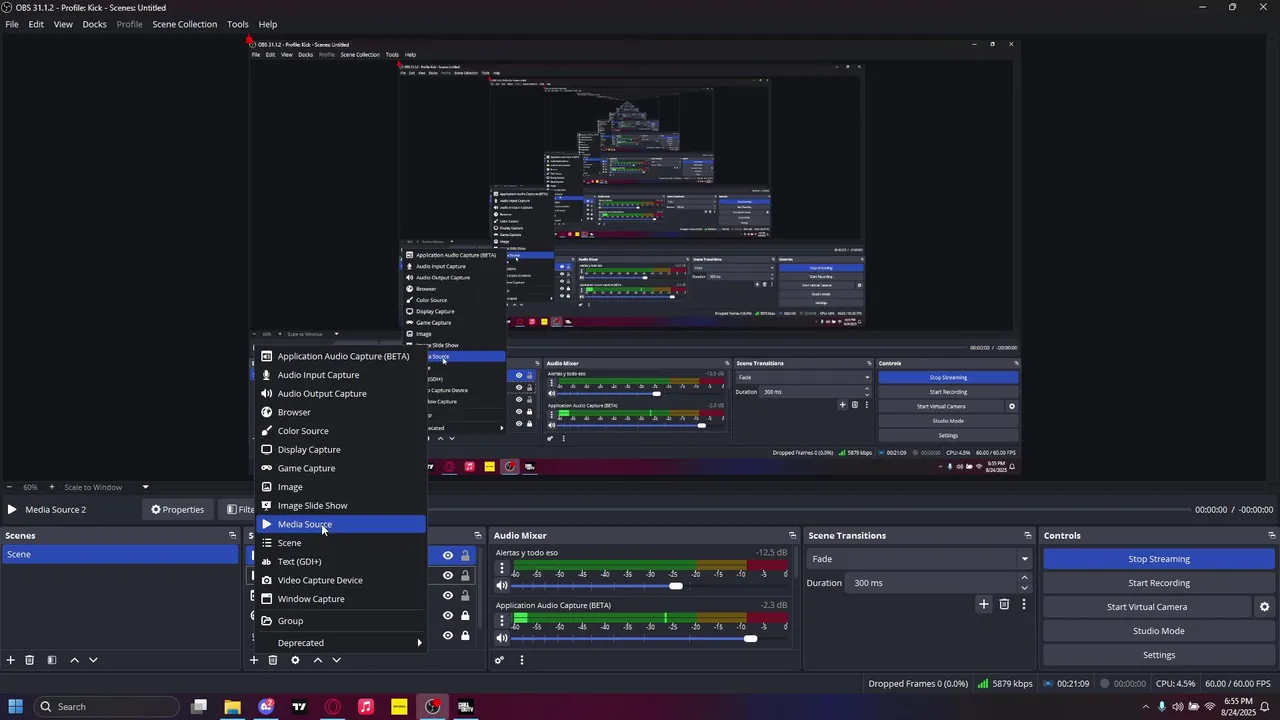Remove selected scene with trash icon
1280x720 pixels.
pyautogui.click(x=30, y=660)
